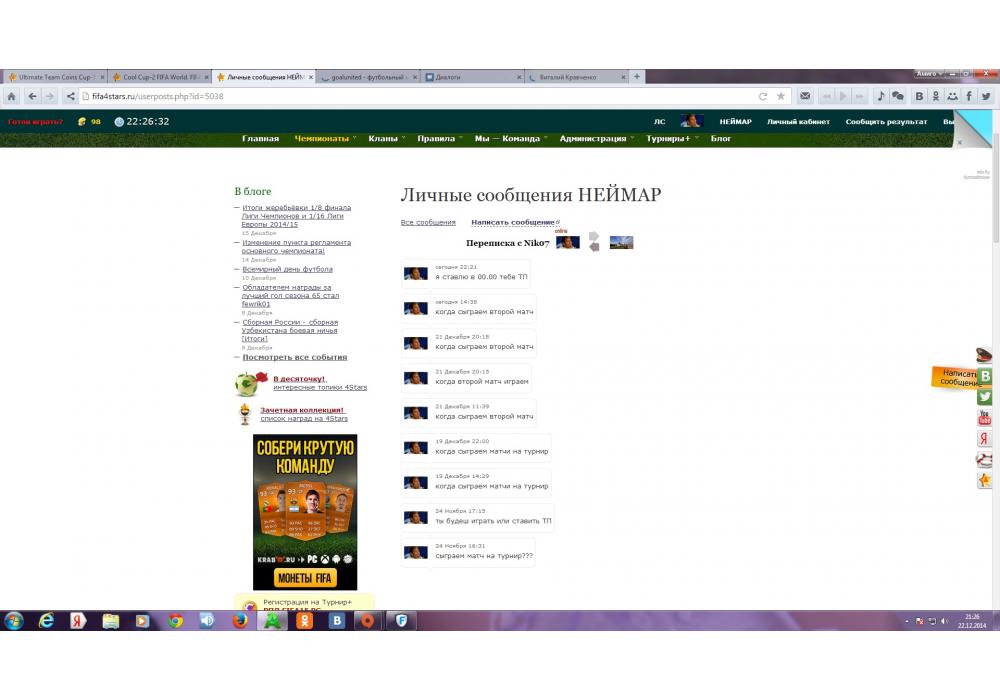Image resolution: width=1000 pixels, height=700 pixels.
Task: Click the star bookmark icon in address bar
Action: pyautogui.click(x=781, y=96)
